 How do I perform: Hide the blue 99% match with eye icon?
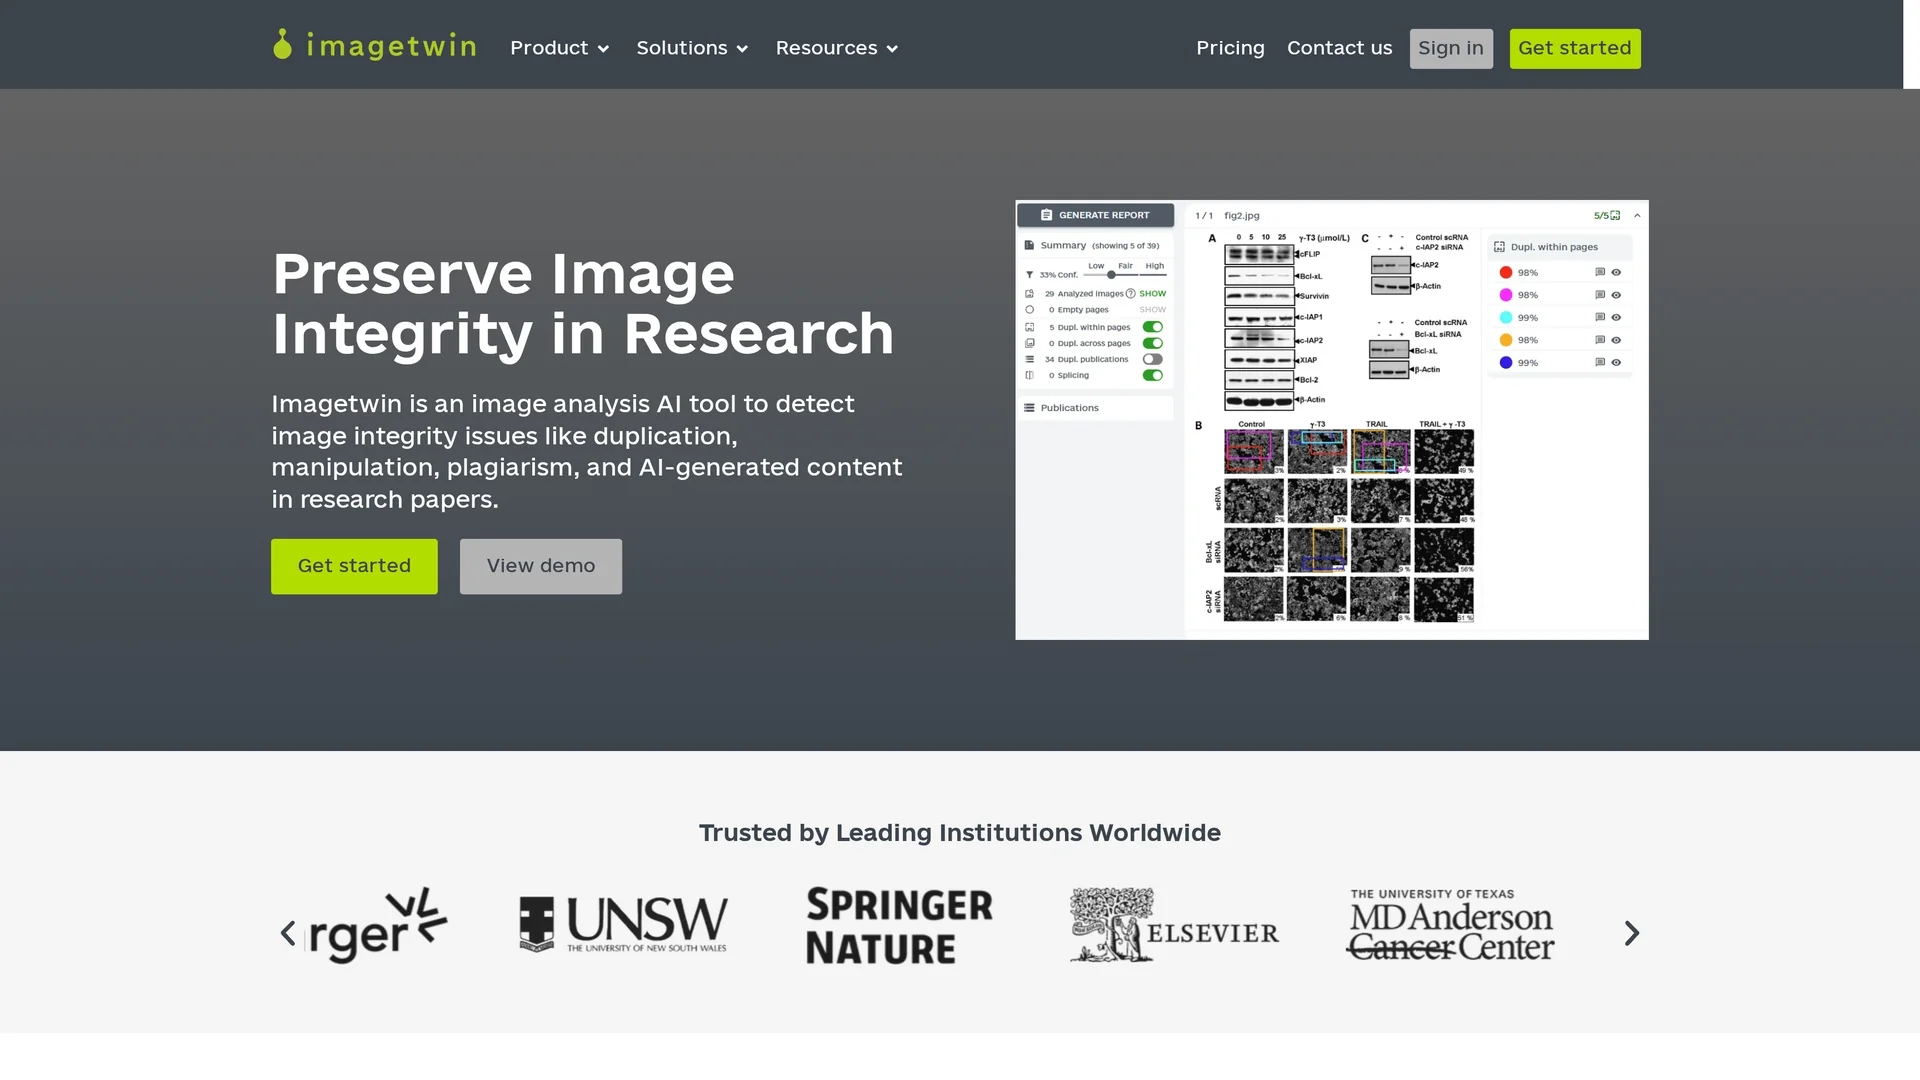tap(1616, 363)
